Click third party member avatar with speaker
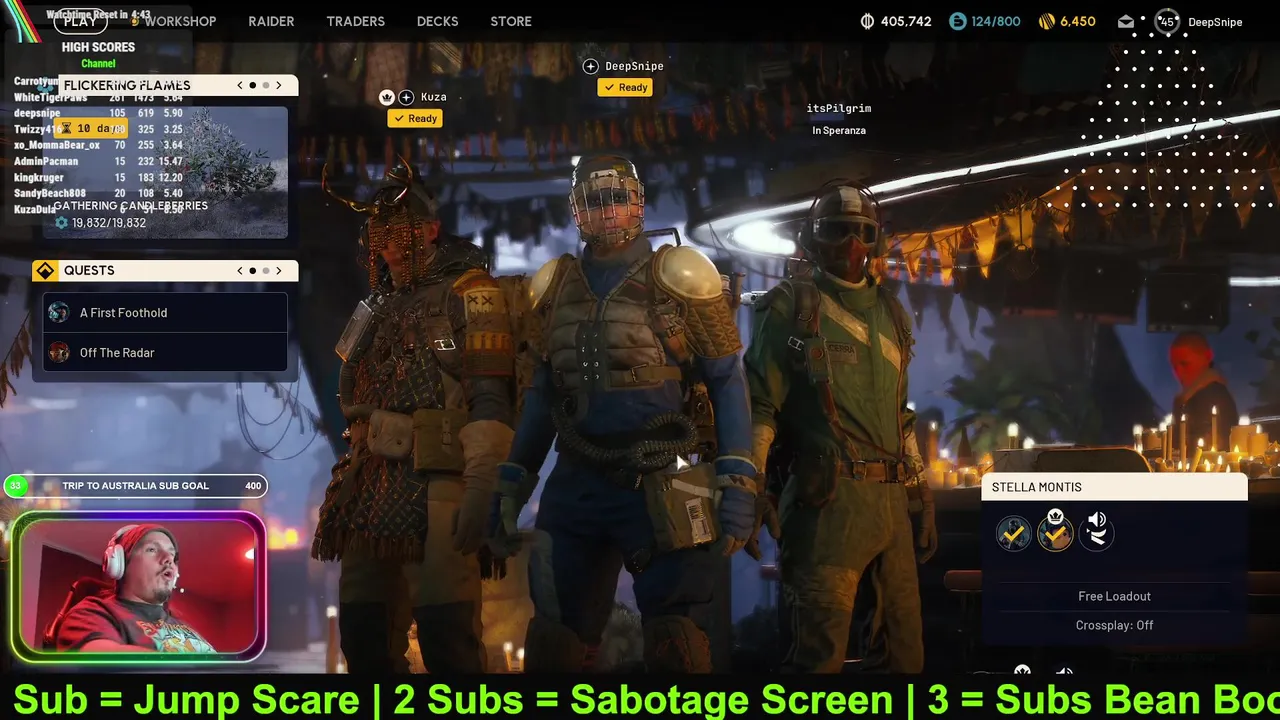This screenshot has height=720, width=1280. [x=1097, y=533]
